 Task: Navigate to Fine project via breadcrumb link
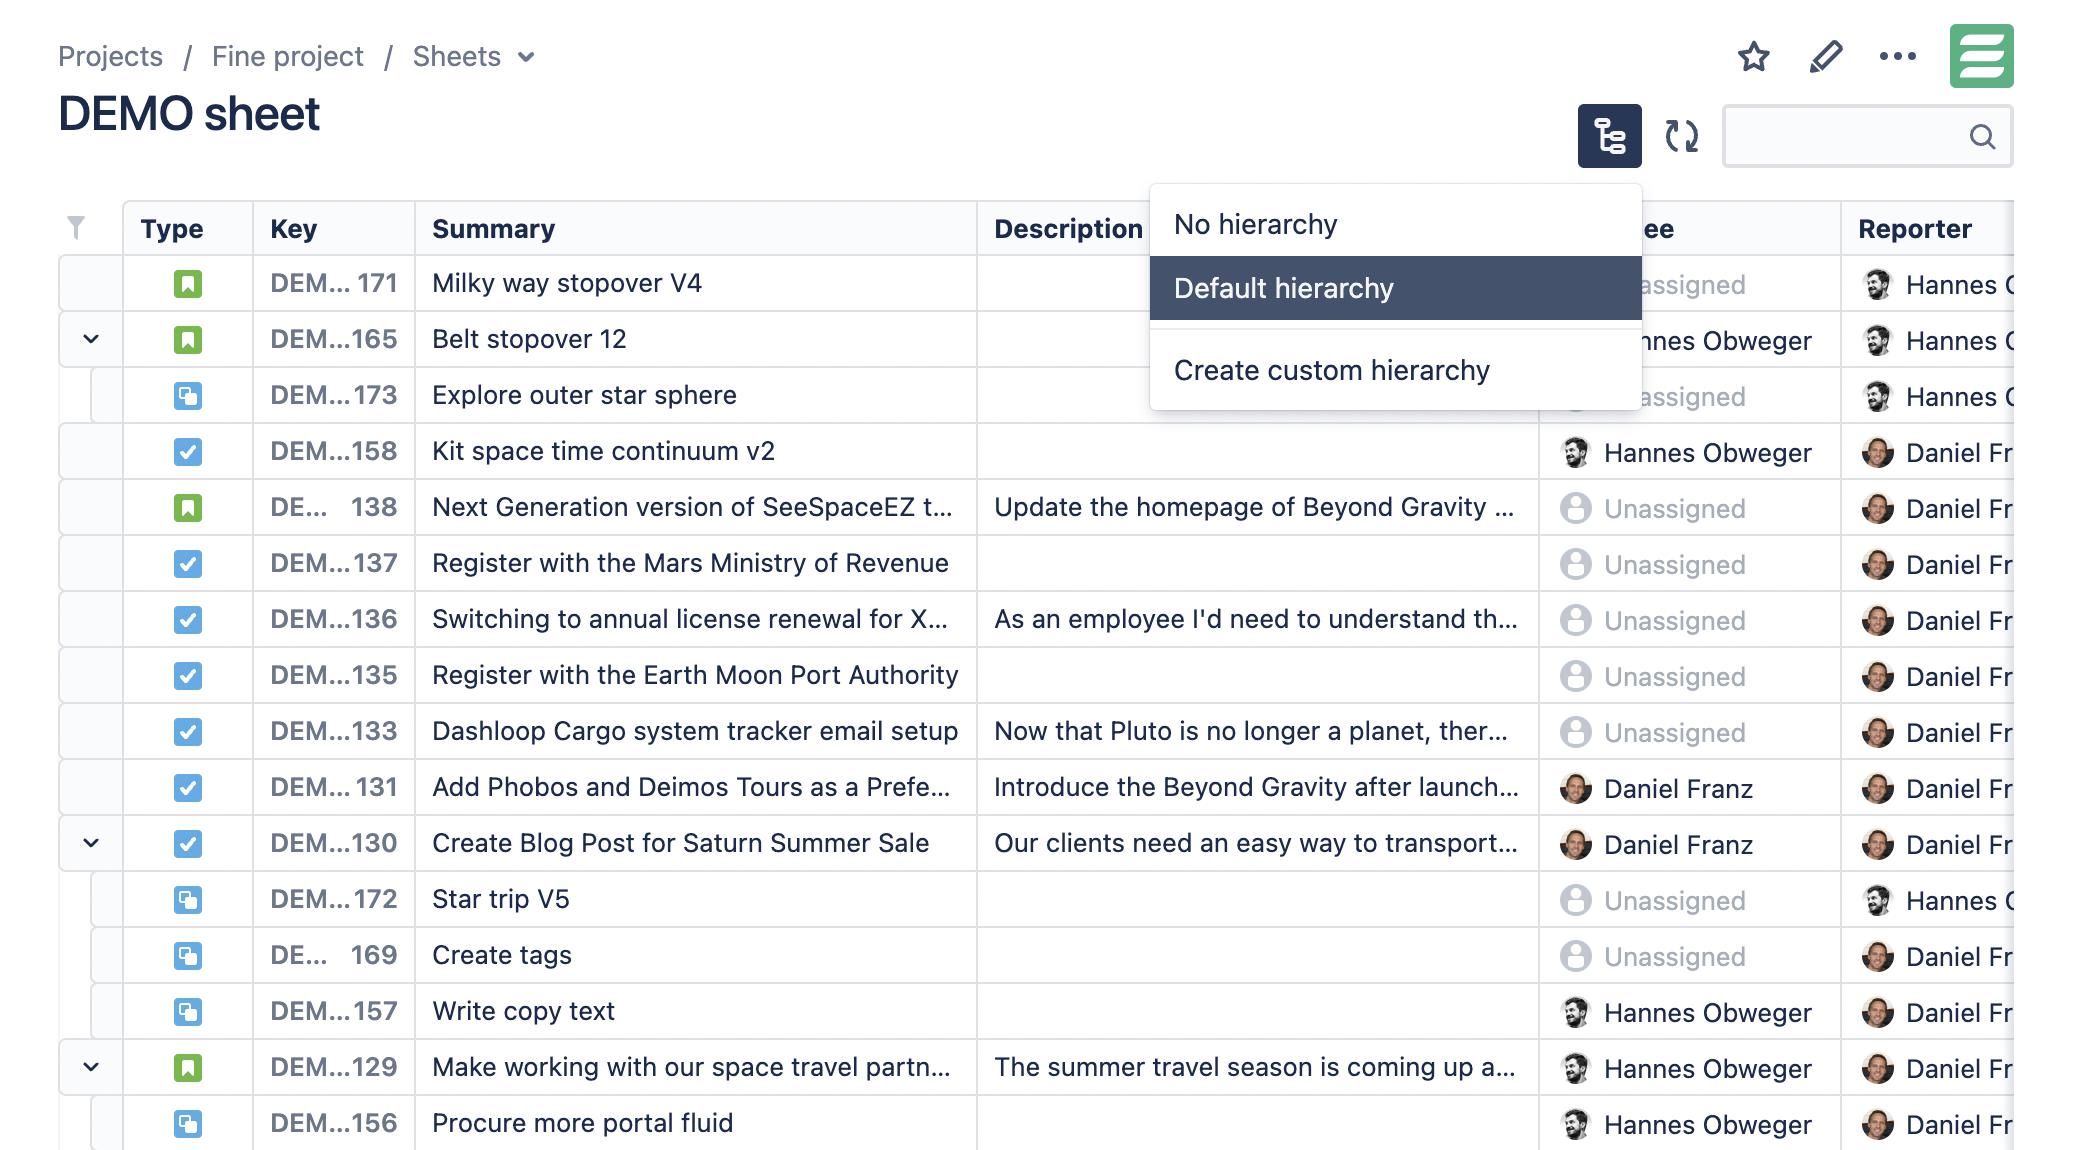tap(286, 56)
